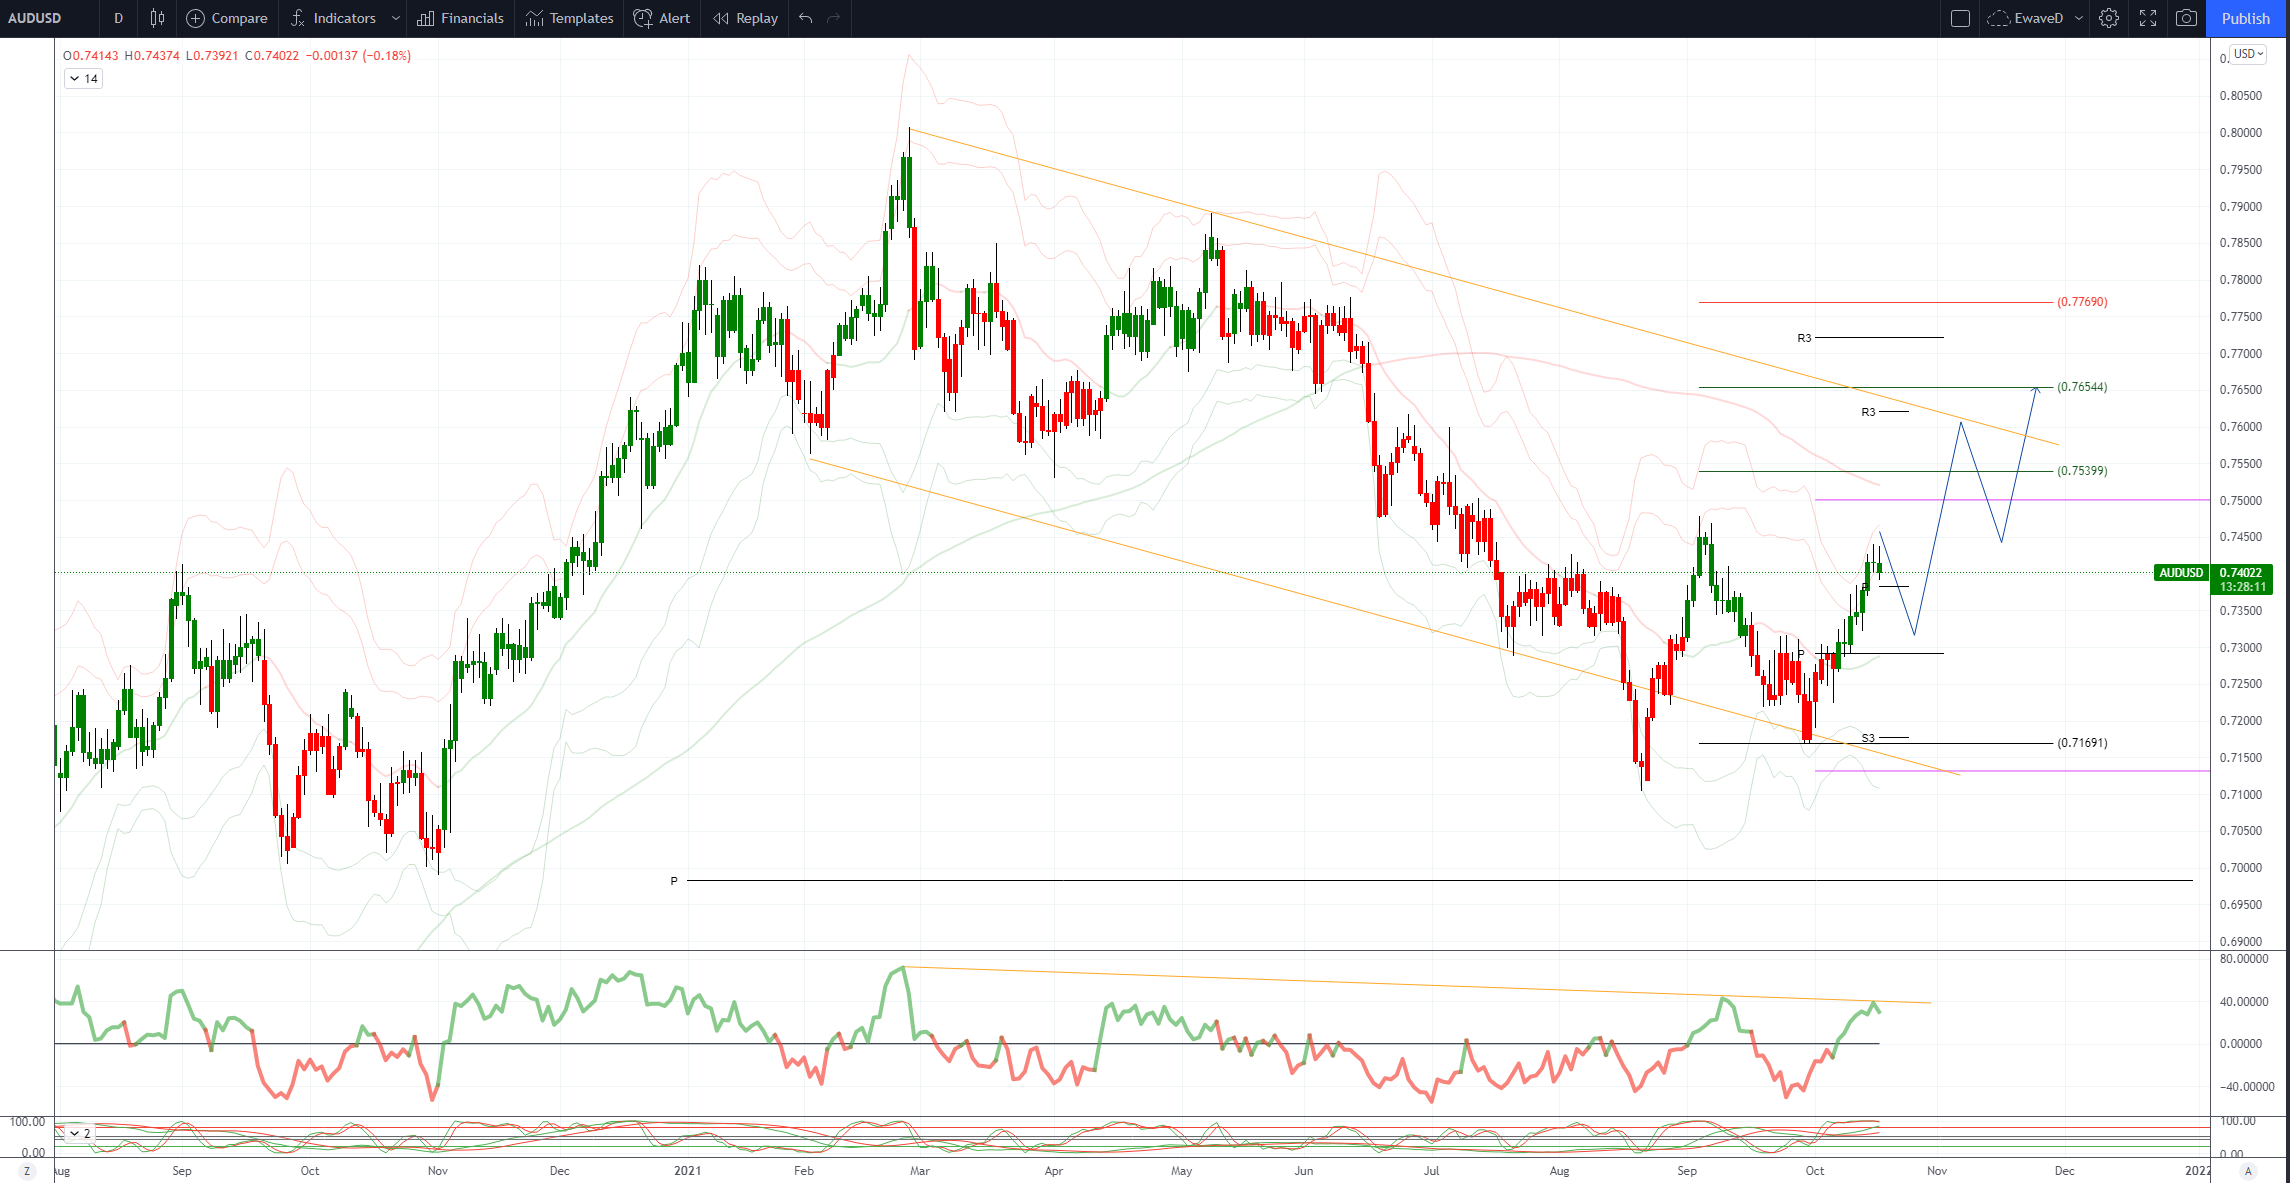
Task: Open the select layout square icon
Action: [1960, 18]
